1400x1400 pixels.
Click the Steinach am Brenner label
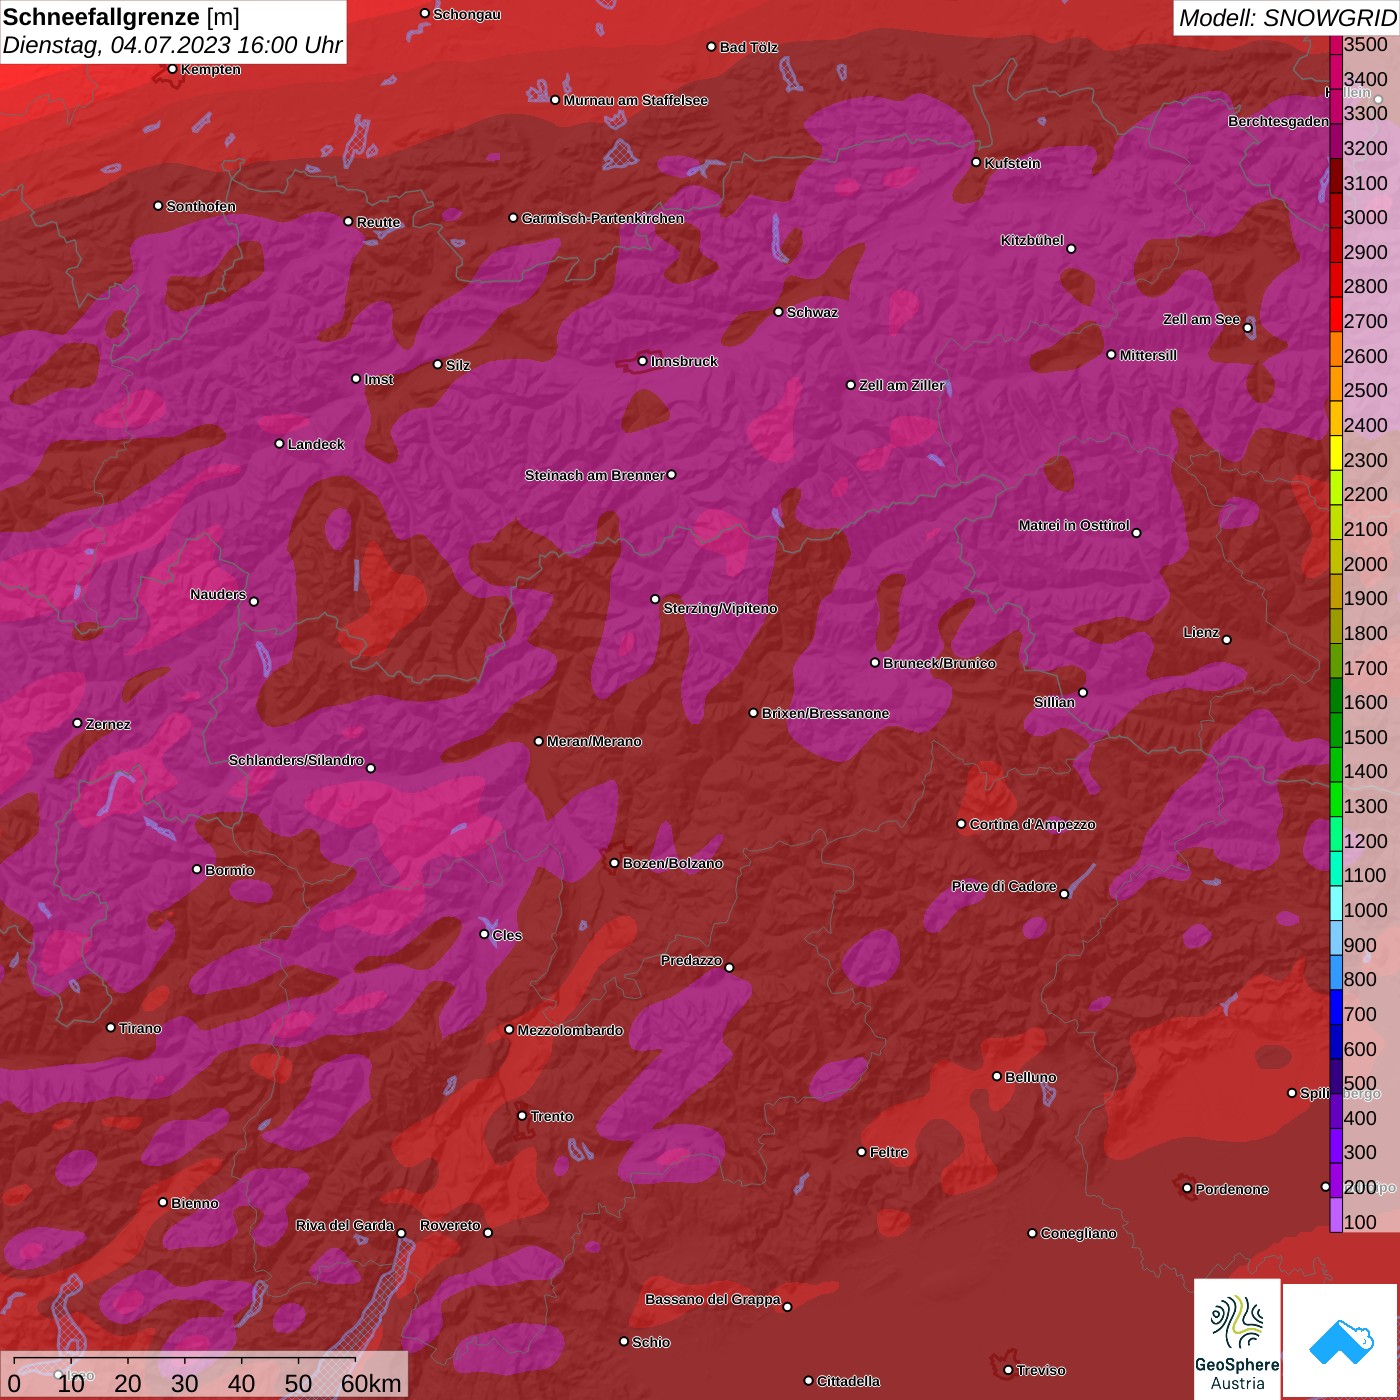595,475
